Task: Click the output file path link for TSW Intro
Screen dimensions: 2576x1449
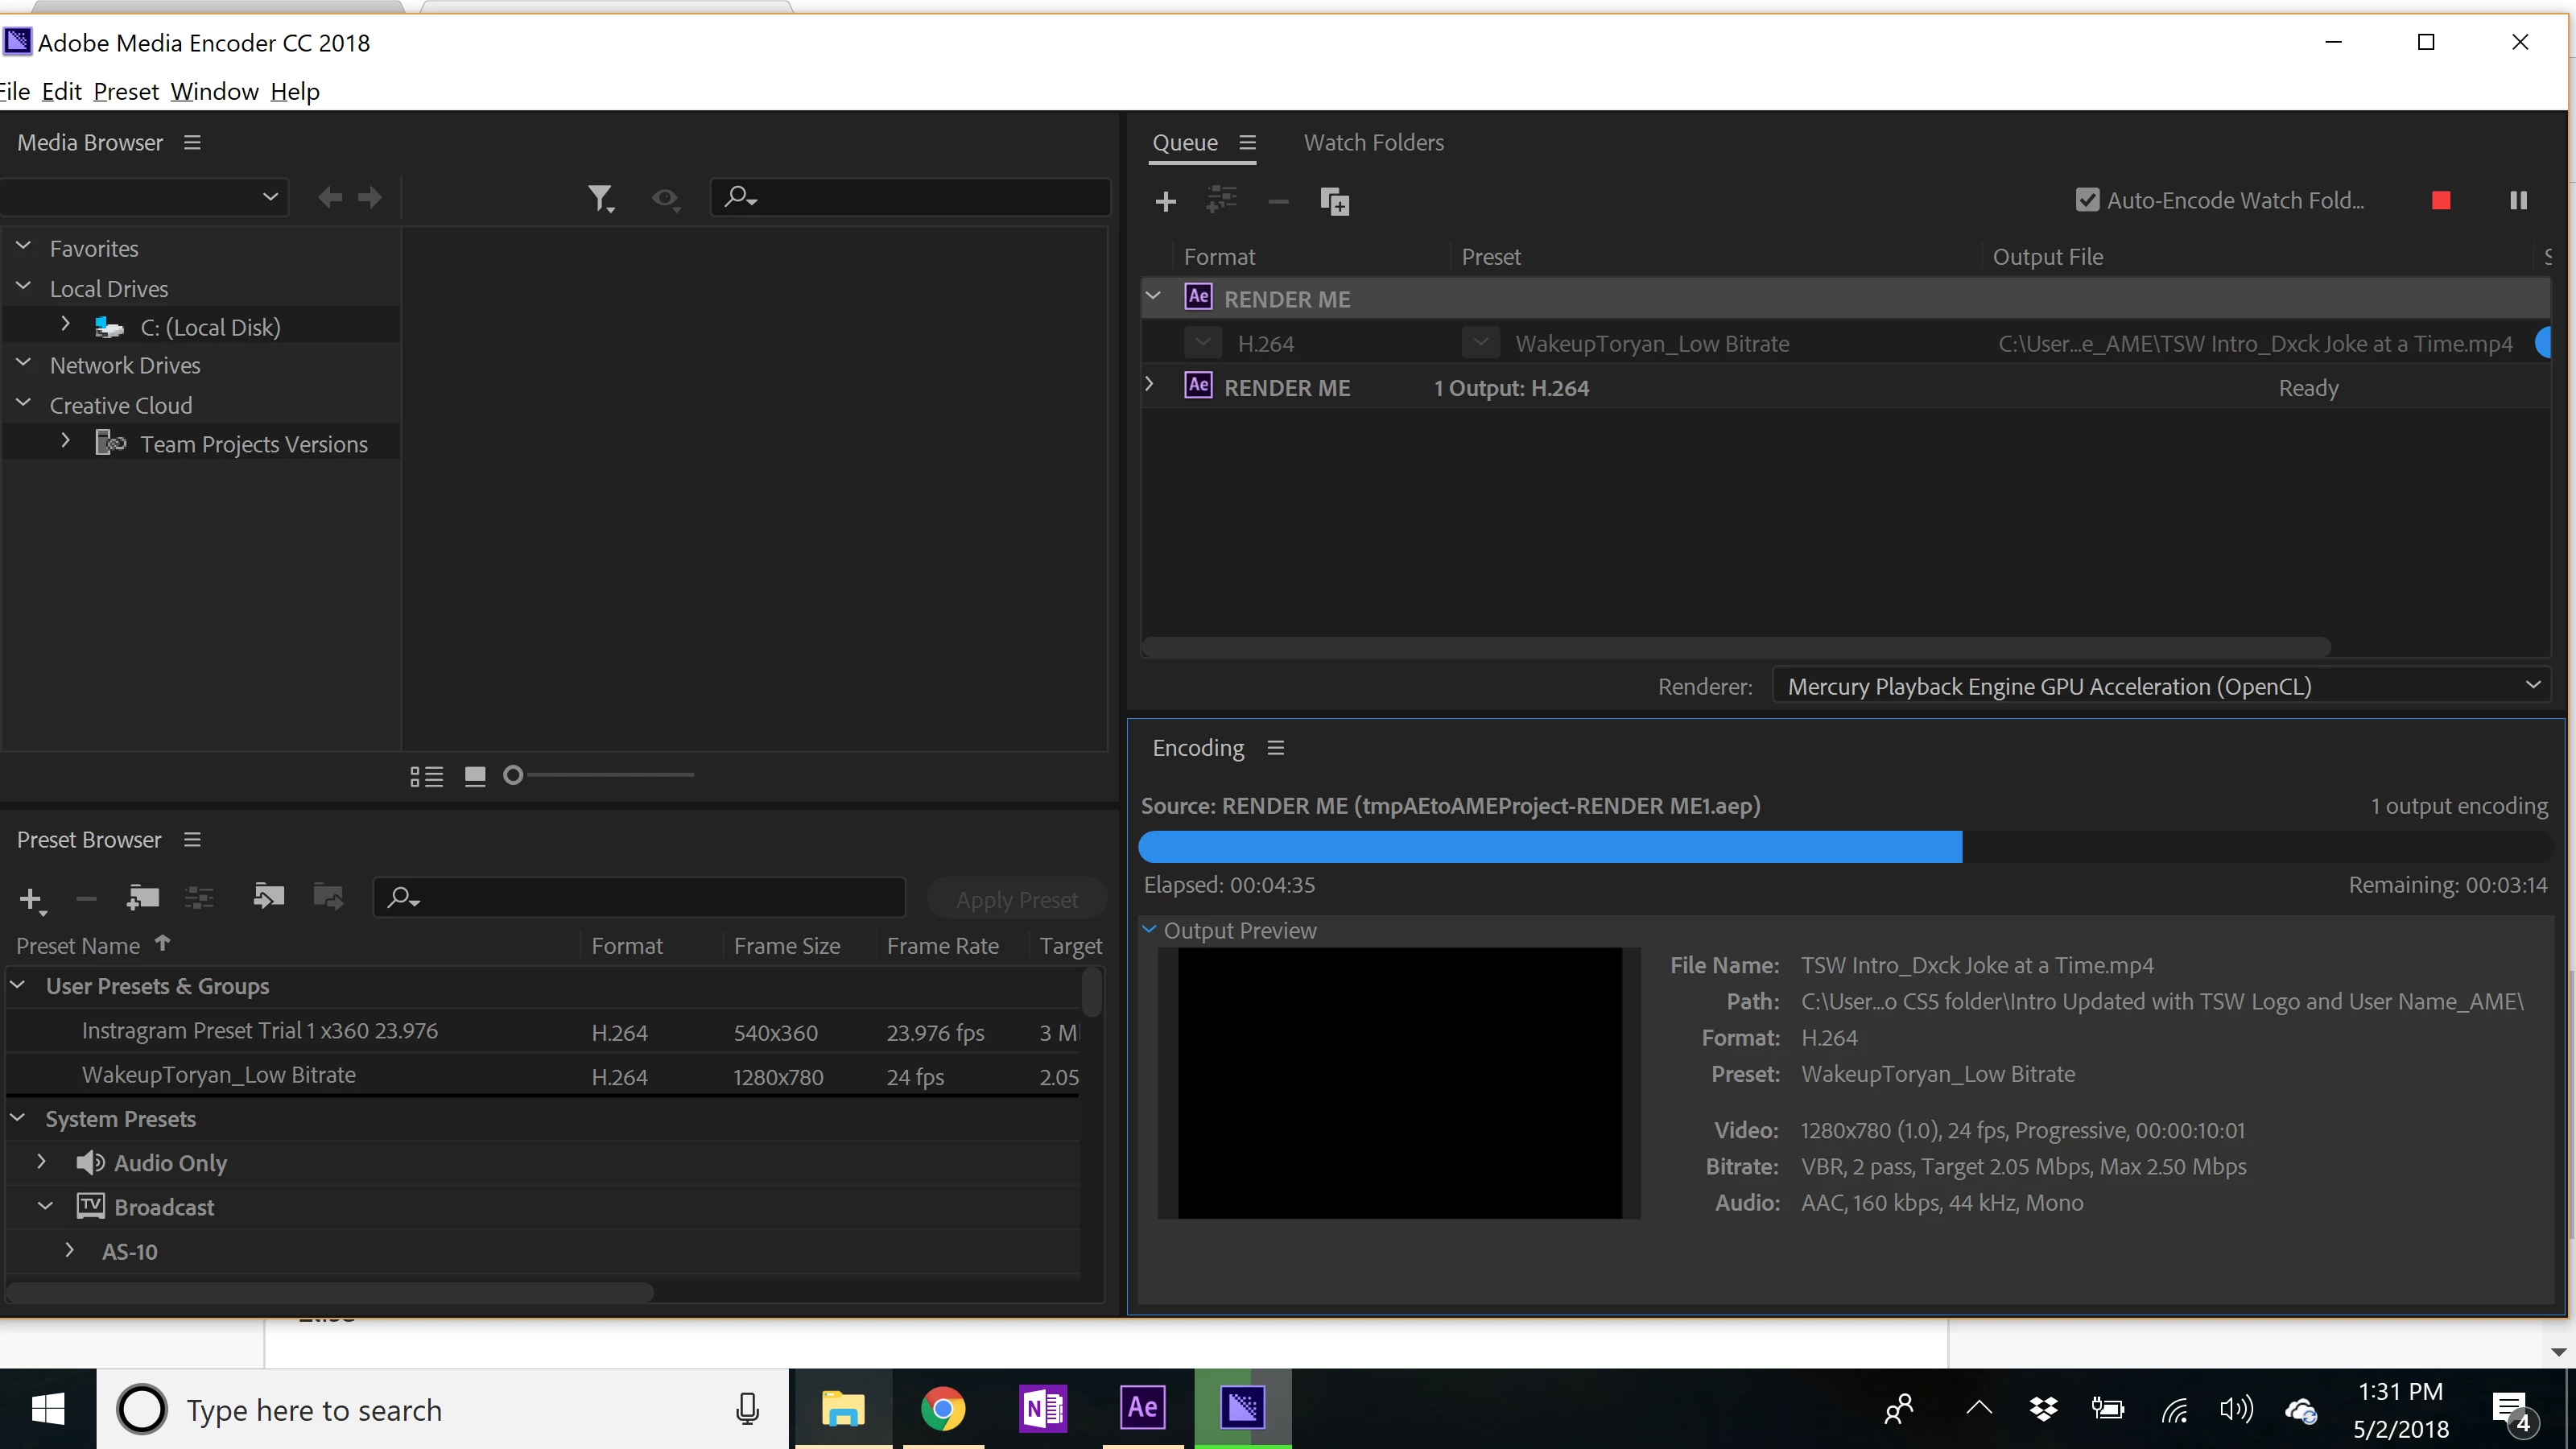Action: click(x=2254, y=344)
